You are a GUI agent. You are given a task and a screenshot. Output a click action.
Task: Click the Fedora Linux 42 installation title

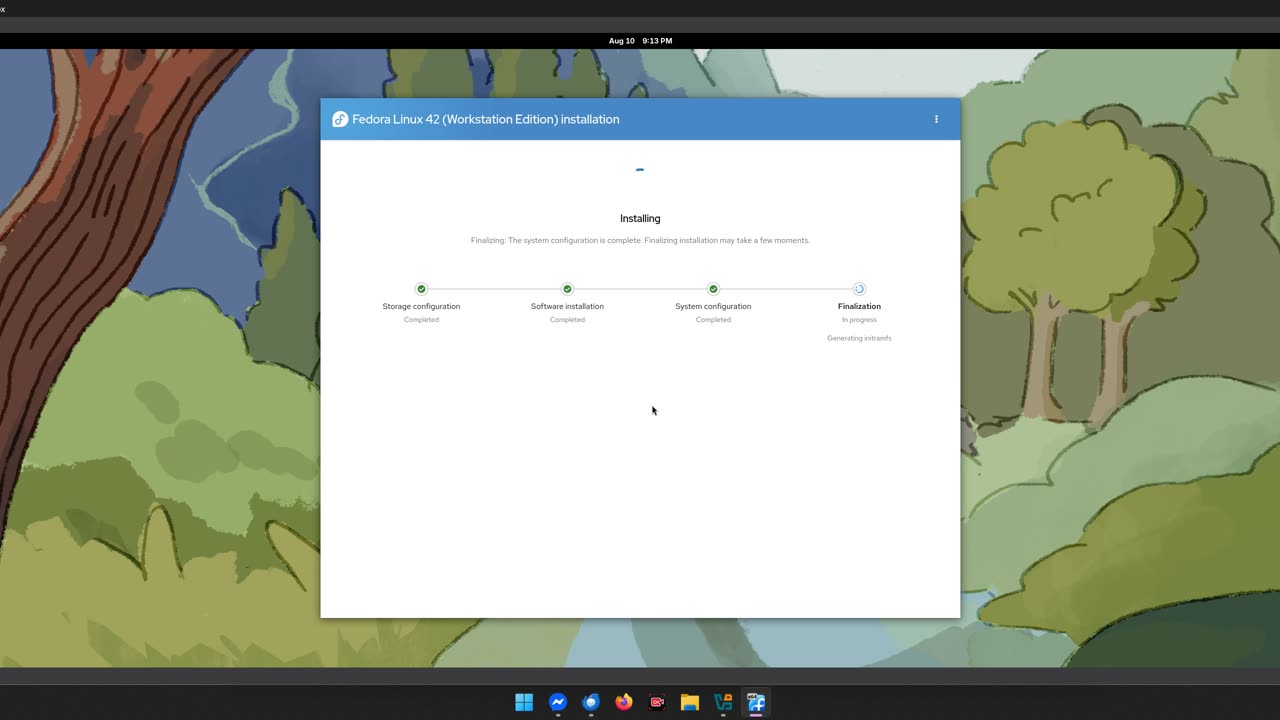point(486,119)
